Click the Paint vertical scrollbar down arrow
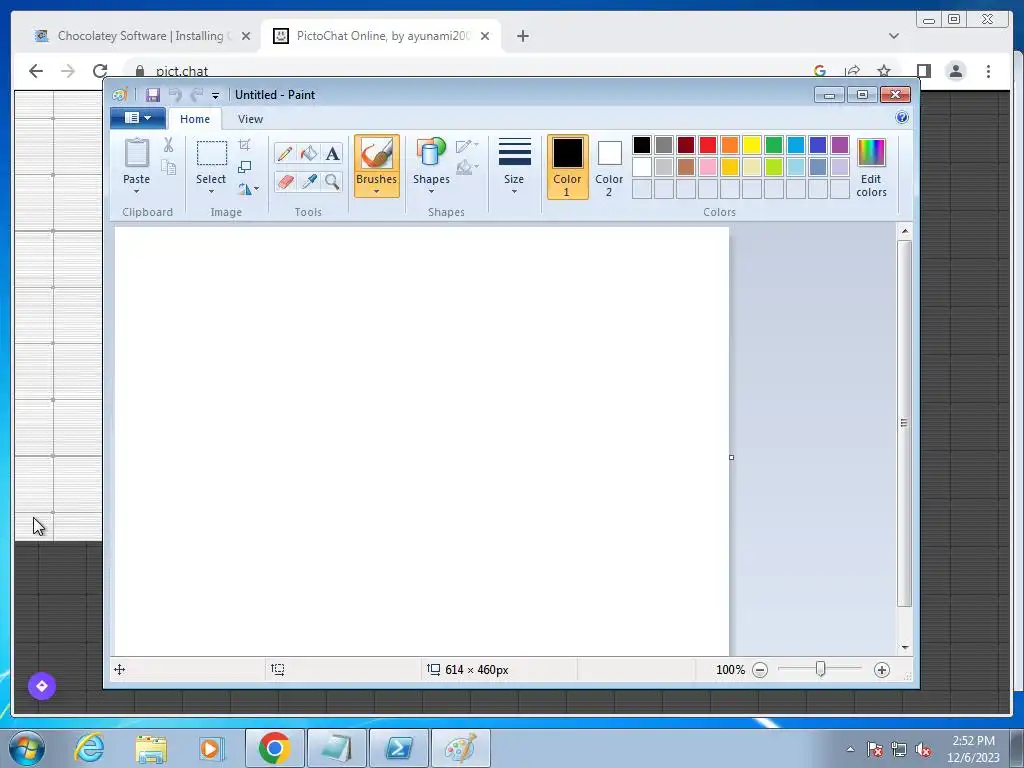1024x768 pixels. [x=904, y=647]
